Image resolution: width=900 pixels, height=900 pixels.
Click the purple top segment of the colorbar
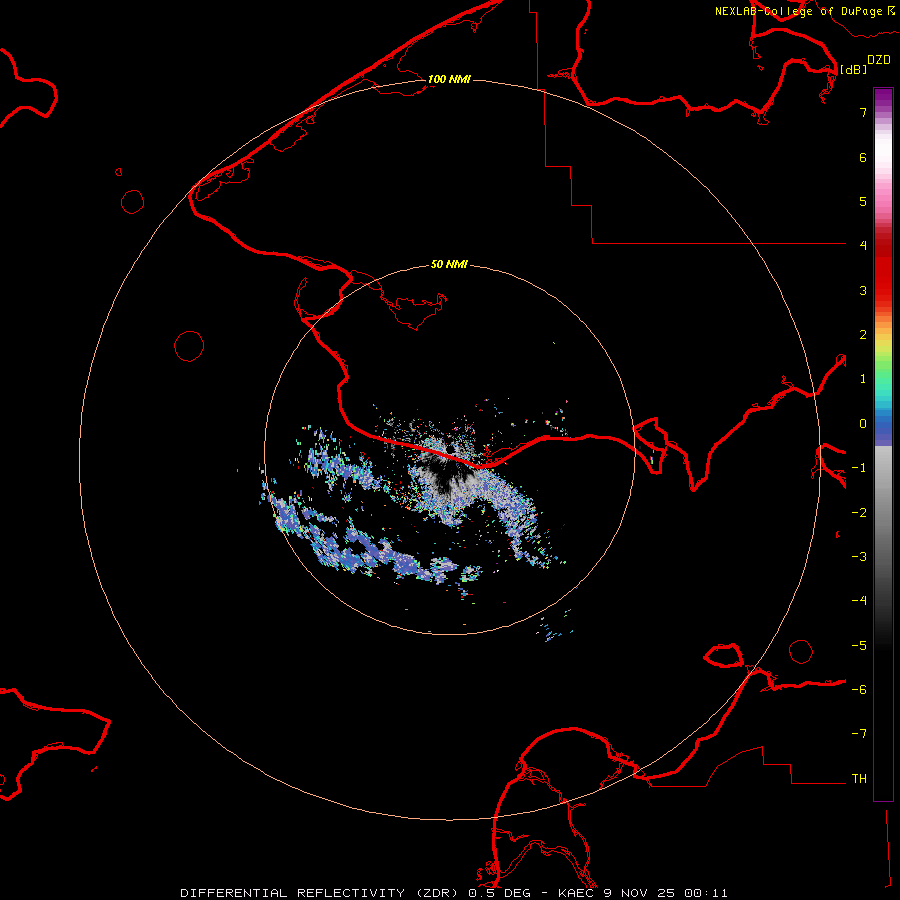pos(883,99)
